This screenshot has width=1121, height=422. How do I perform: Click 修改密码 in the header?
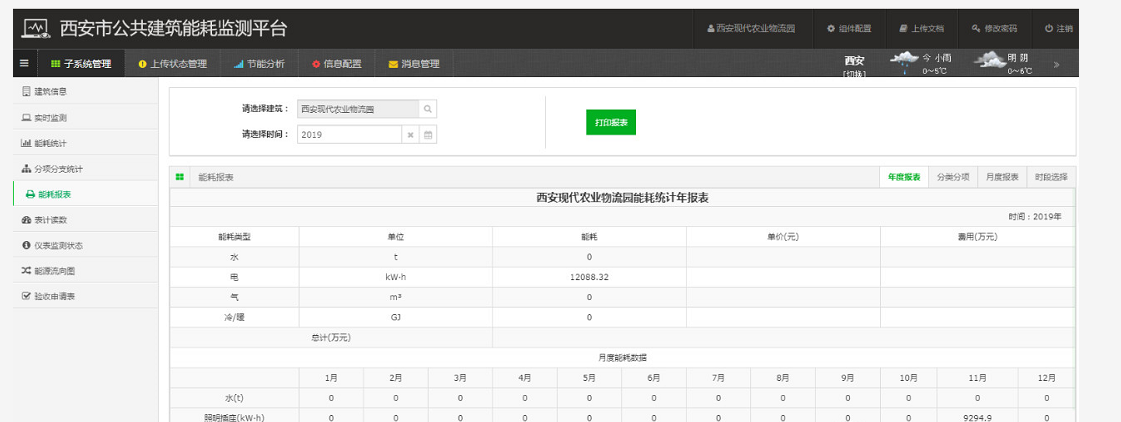click(x=994, y=29)
